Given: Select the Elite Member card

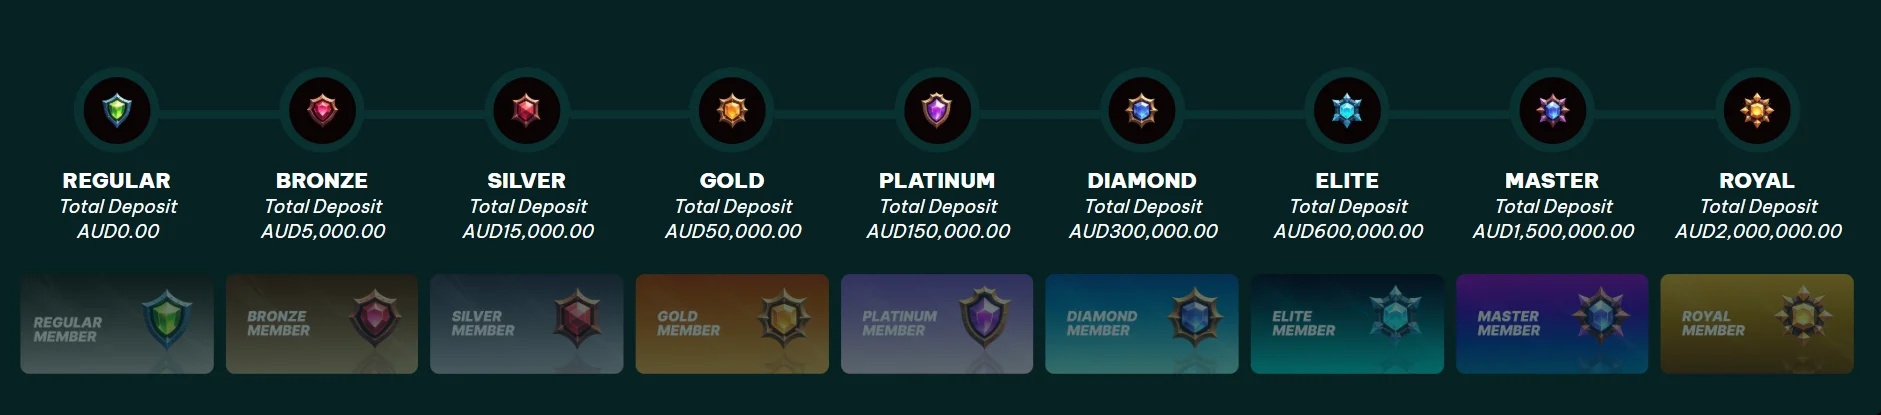Looking at the screenshot, I should [1347, 324].
